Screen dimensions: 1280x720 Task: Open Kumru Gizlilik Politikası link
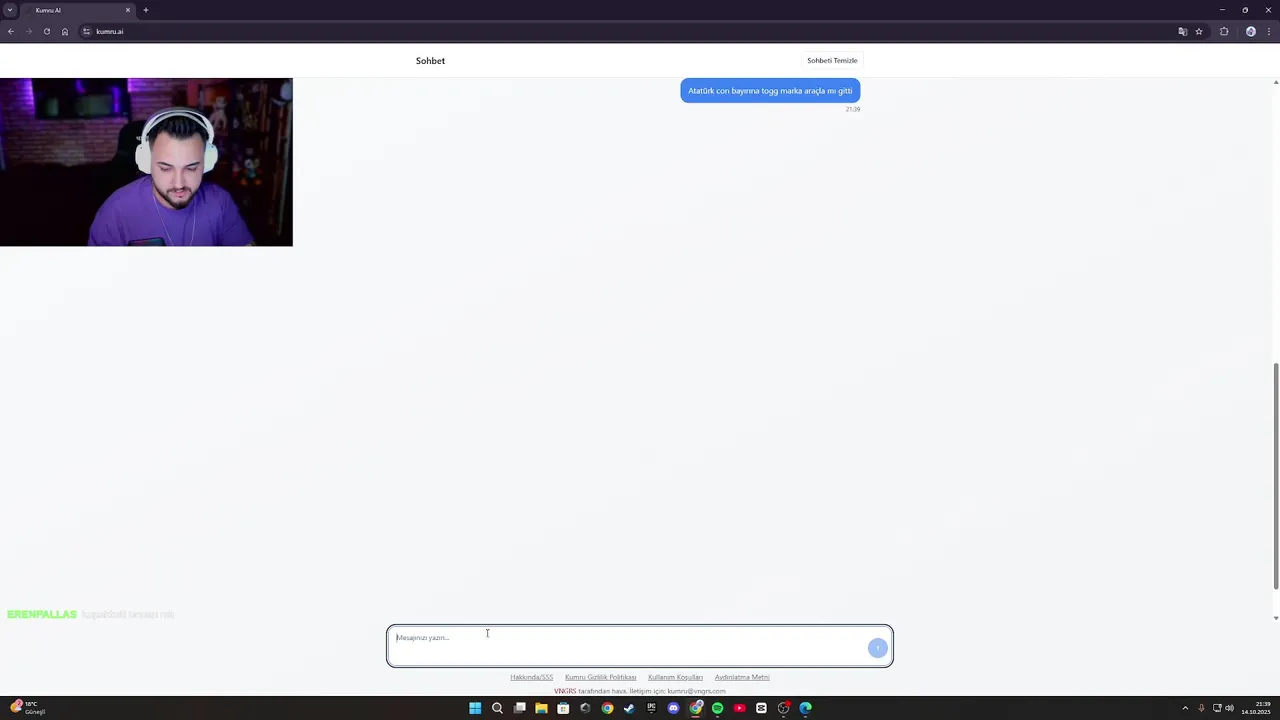coord(600,677)
